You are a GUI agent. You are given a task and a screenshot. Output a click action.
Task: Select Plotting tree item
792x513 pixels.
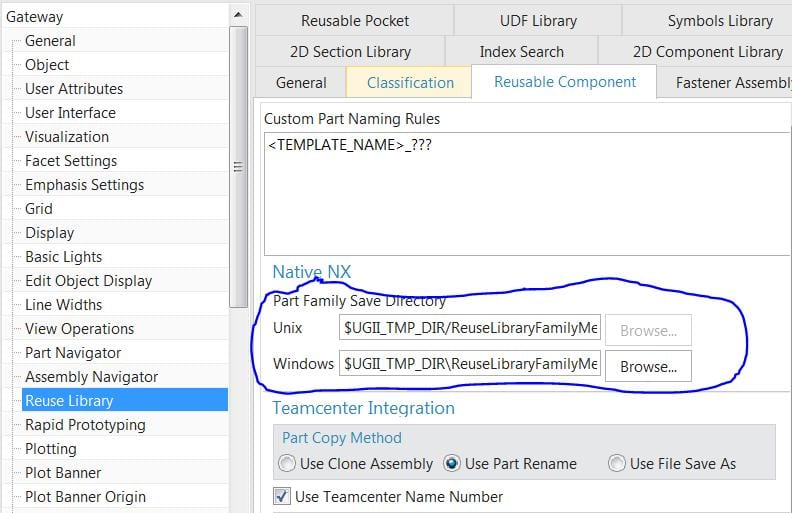[51, 448]
